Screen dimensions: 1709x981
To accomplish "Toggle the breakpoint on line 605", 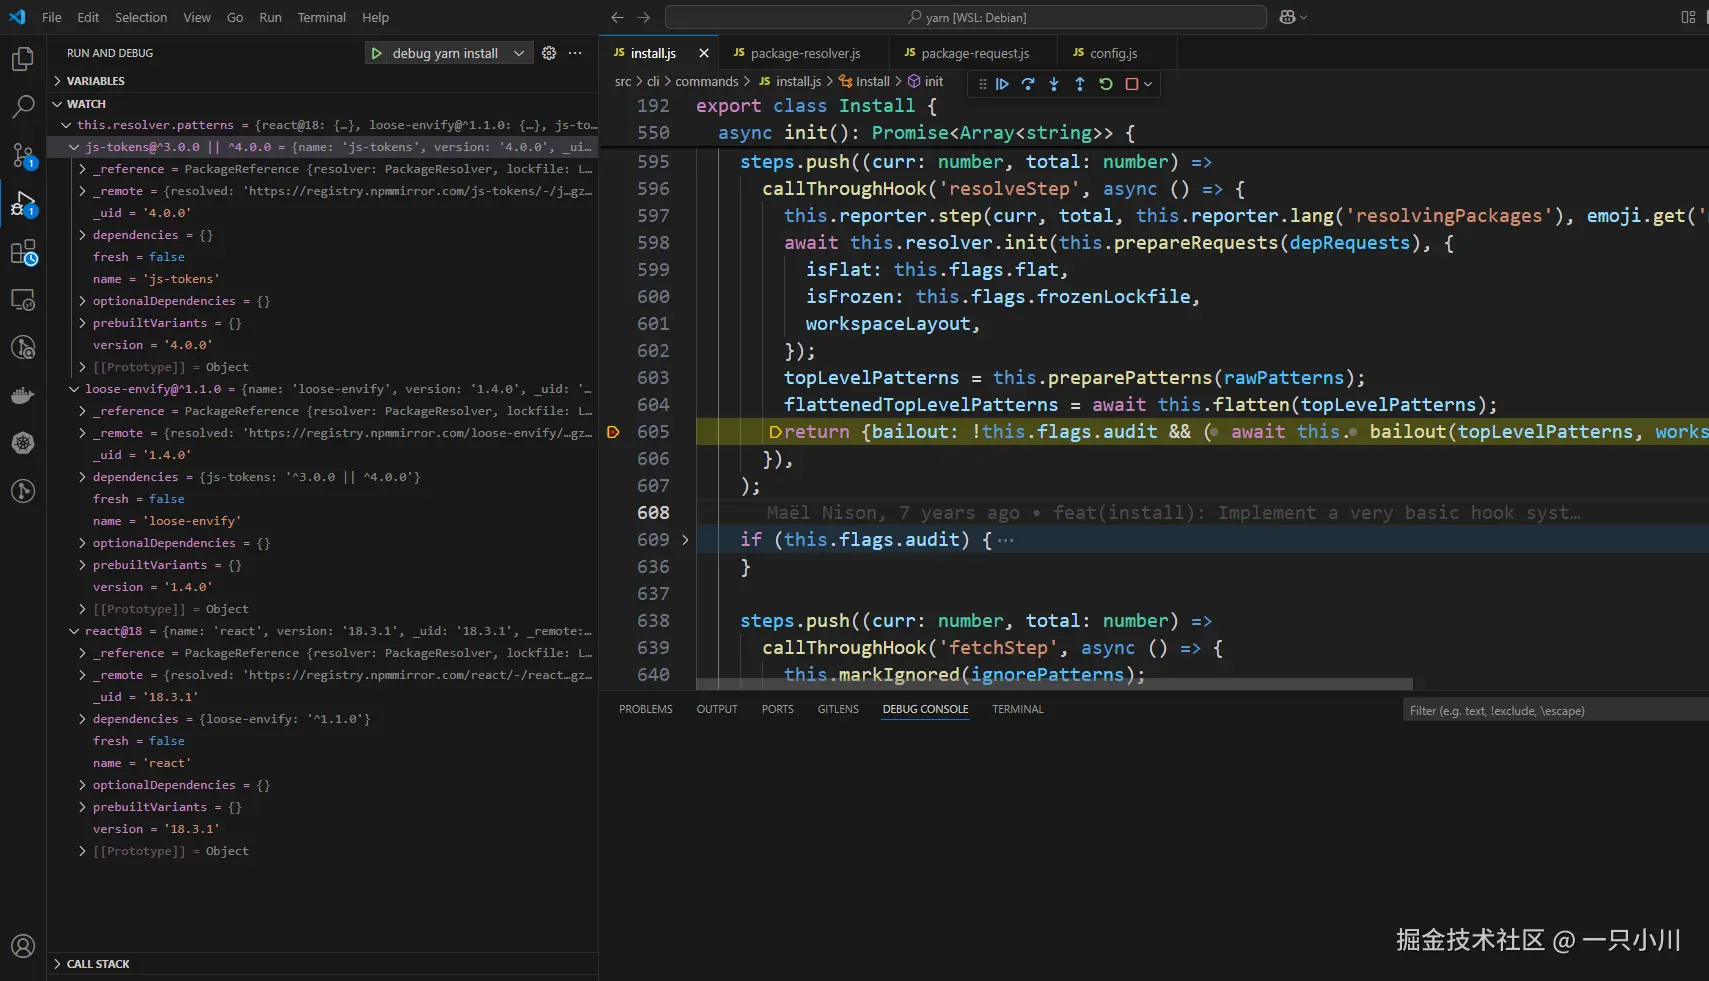I will click(614, 432).
